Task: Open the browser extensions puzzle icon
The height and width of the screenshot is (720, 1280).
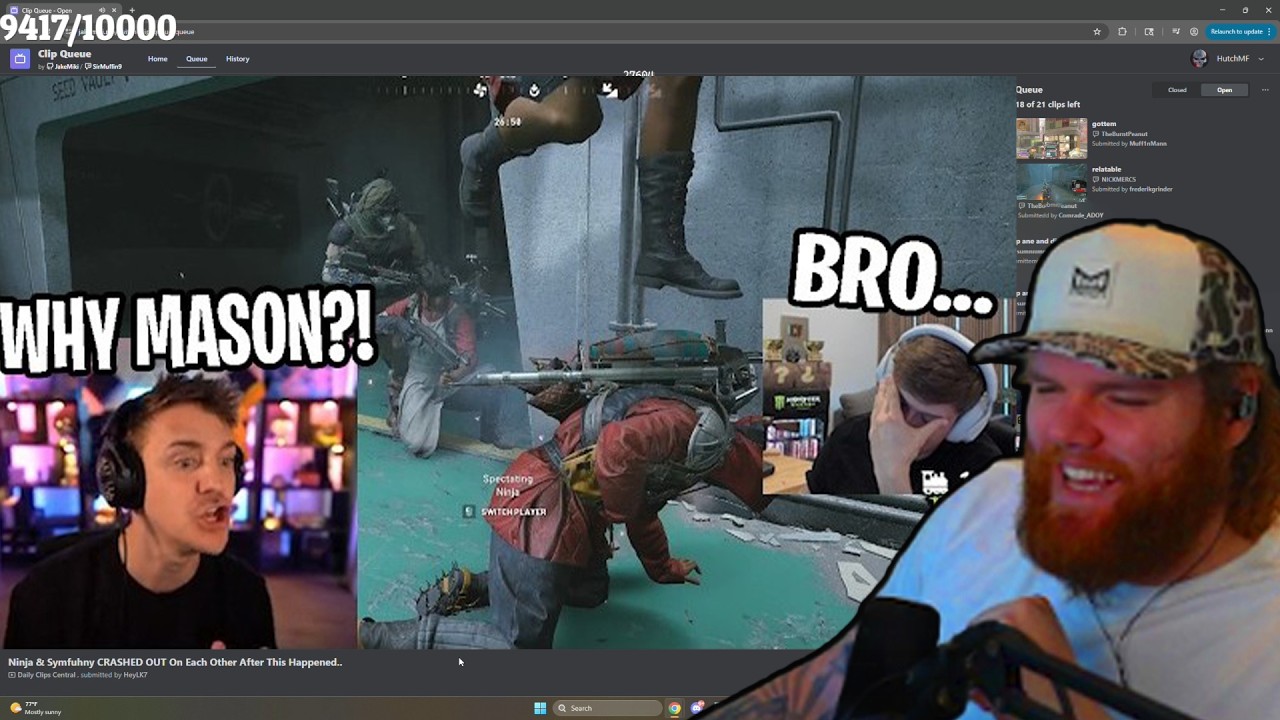Action: (1122, 32)
